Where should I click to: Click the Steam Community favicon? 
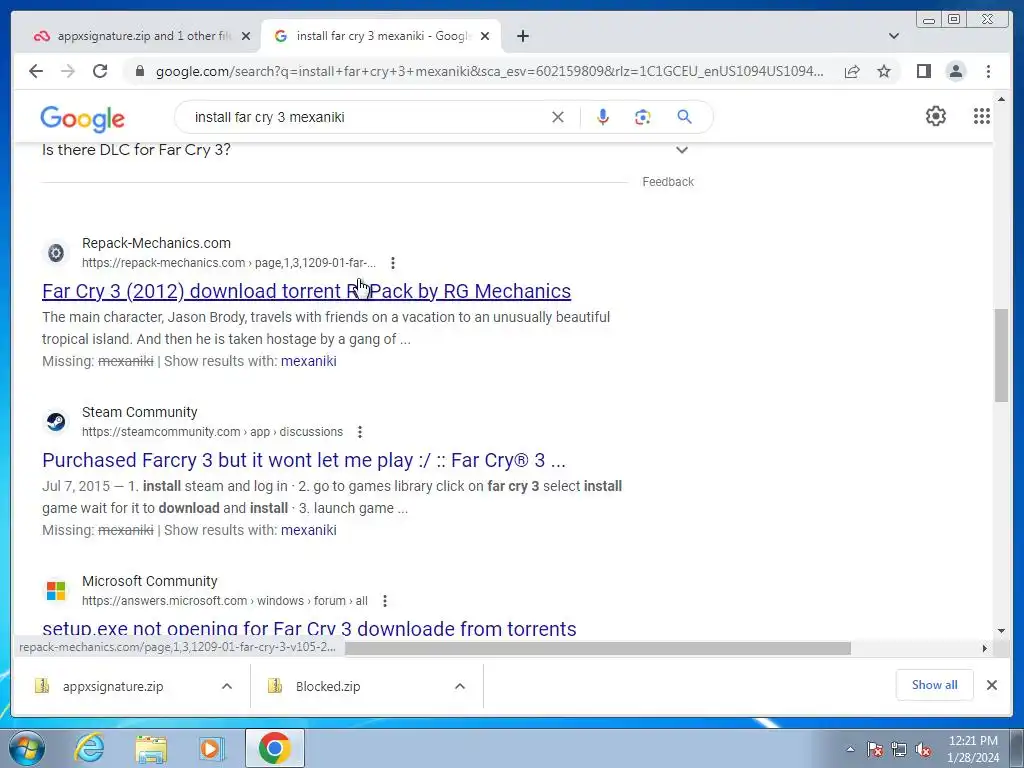pyautogui.click(x=56, y=422)
